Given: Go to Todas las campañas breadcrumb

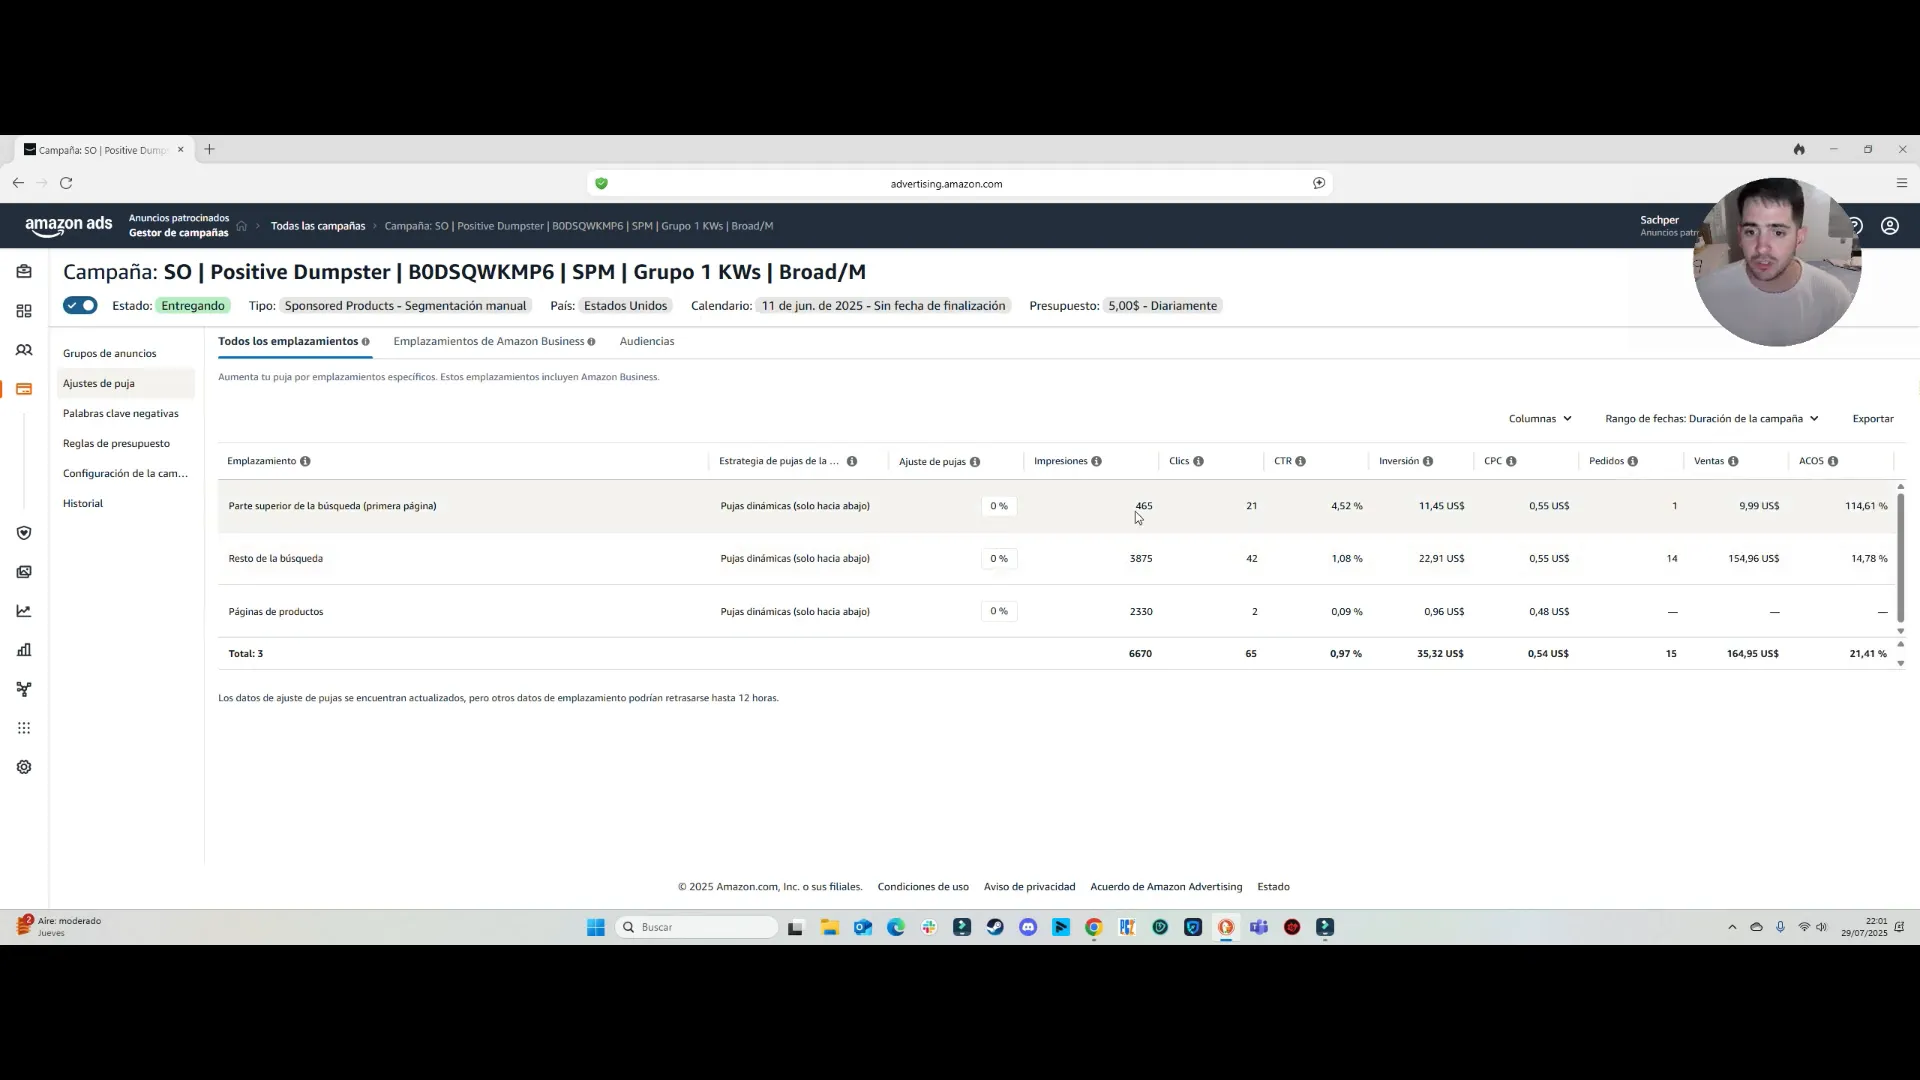Looking at the screenshot, I should coord(318,226).
